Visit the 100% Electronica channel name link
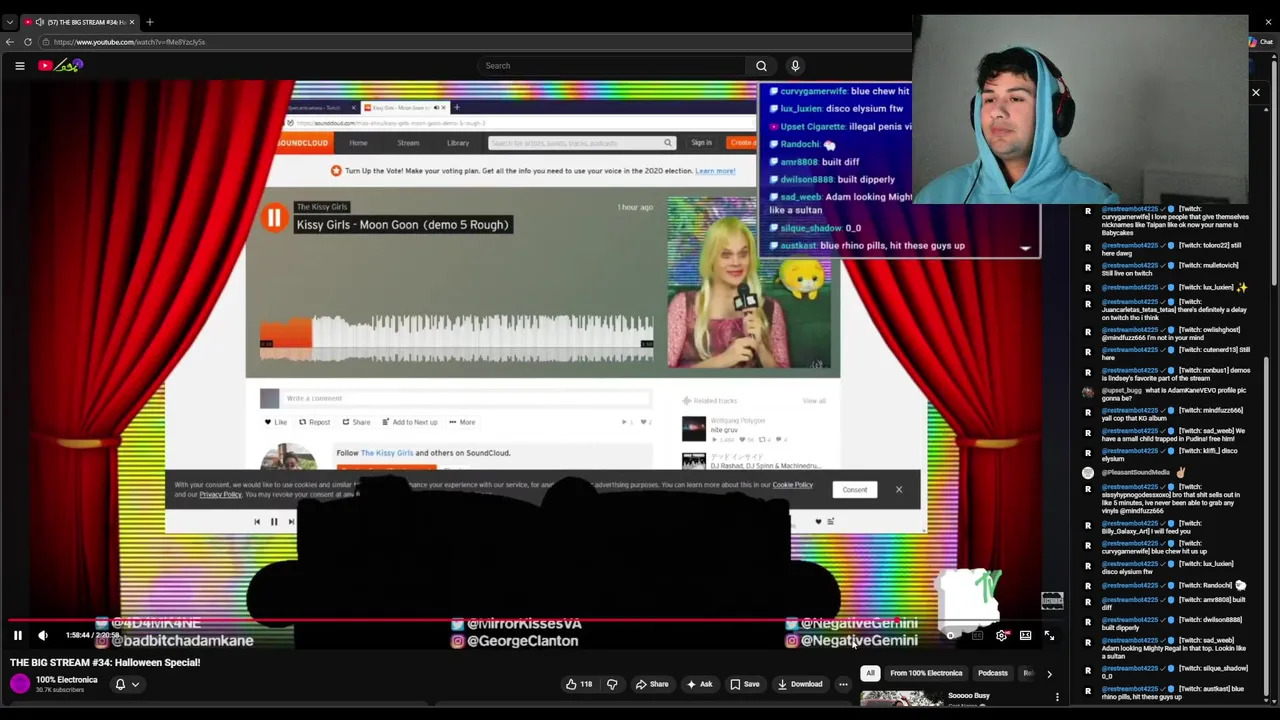Screen dimensions: 1280x720 [x=67, y=680]
